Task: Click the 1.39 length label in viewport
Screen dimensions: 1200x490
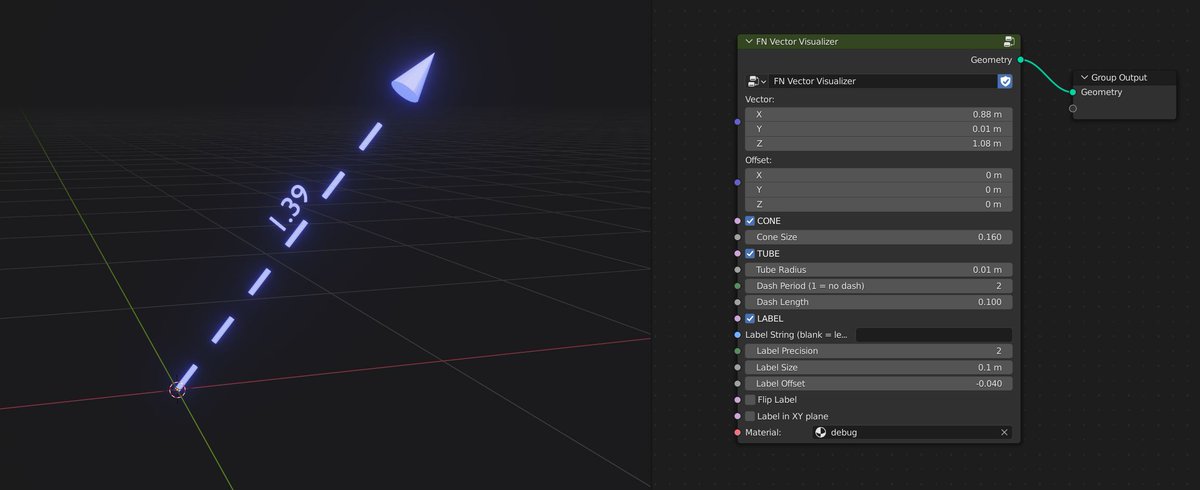Action: (289, 208)
